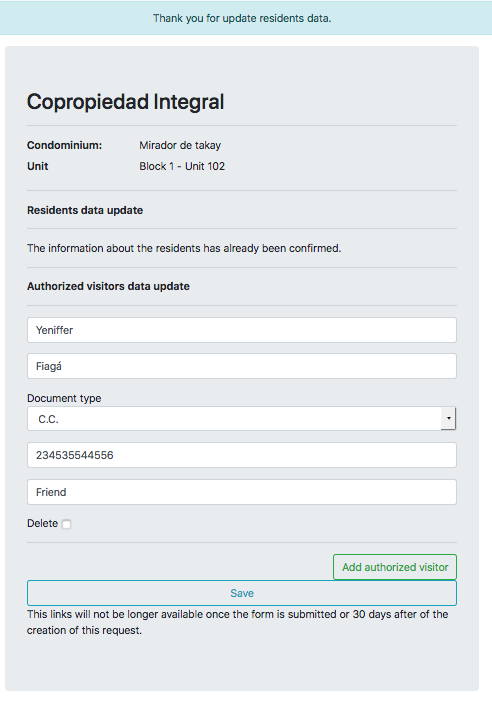The height and width of the screenshot is (704, 492).
Task: Open the Document type dropdown showing C.C.
Action: coord(242,418)
